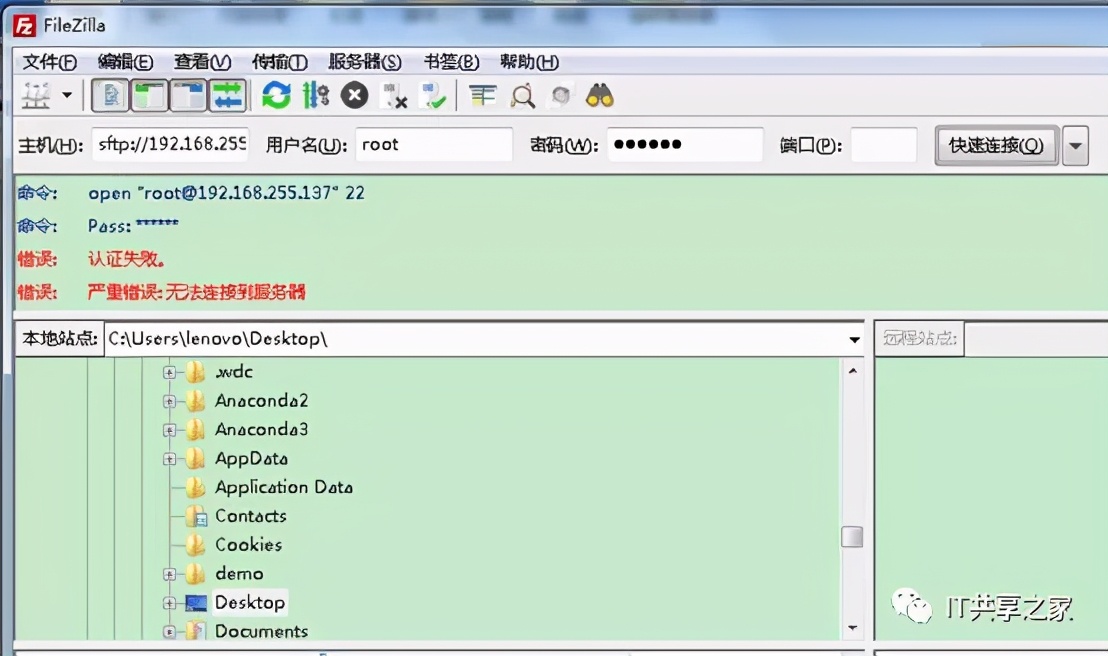Select the Documents folder
The image size is (1108, 656).
[261, 631]
